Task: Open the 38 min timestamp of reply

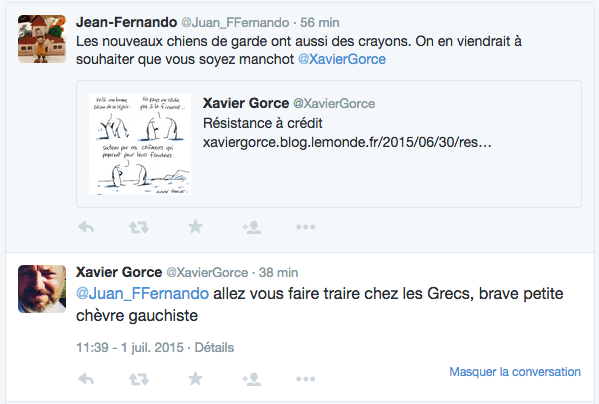Action: (278, 273)
